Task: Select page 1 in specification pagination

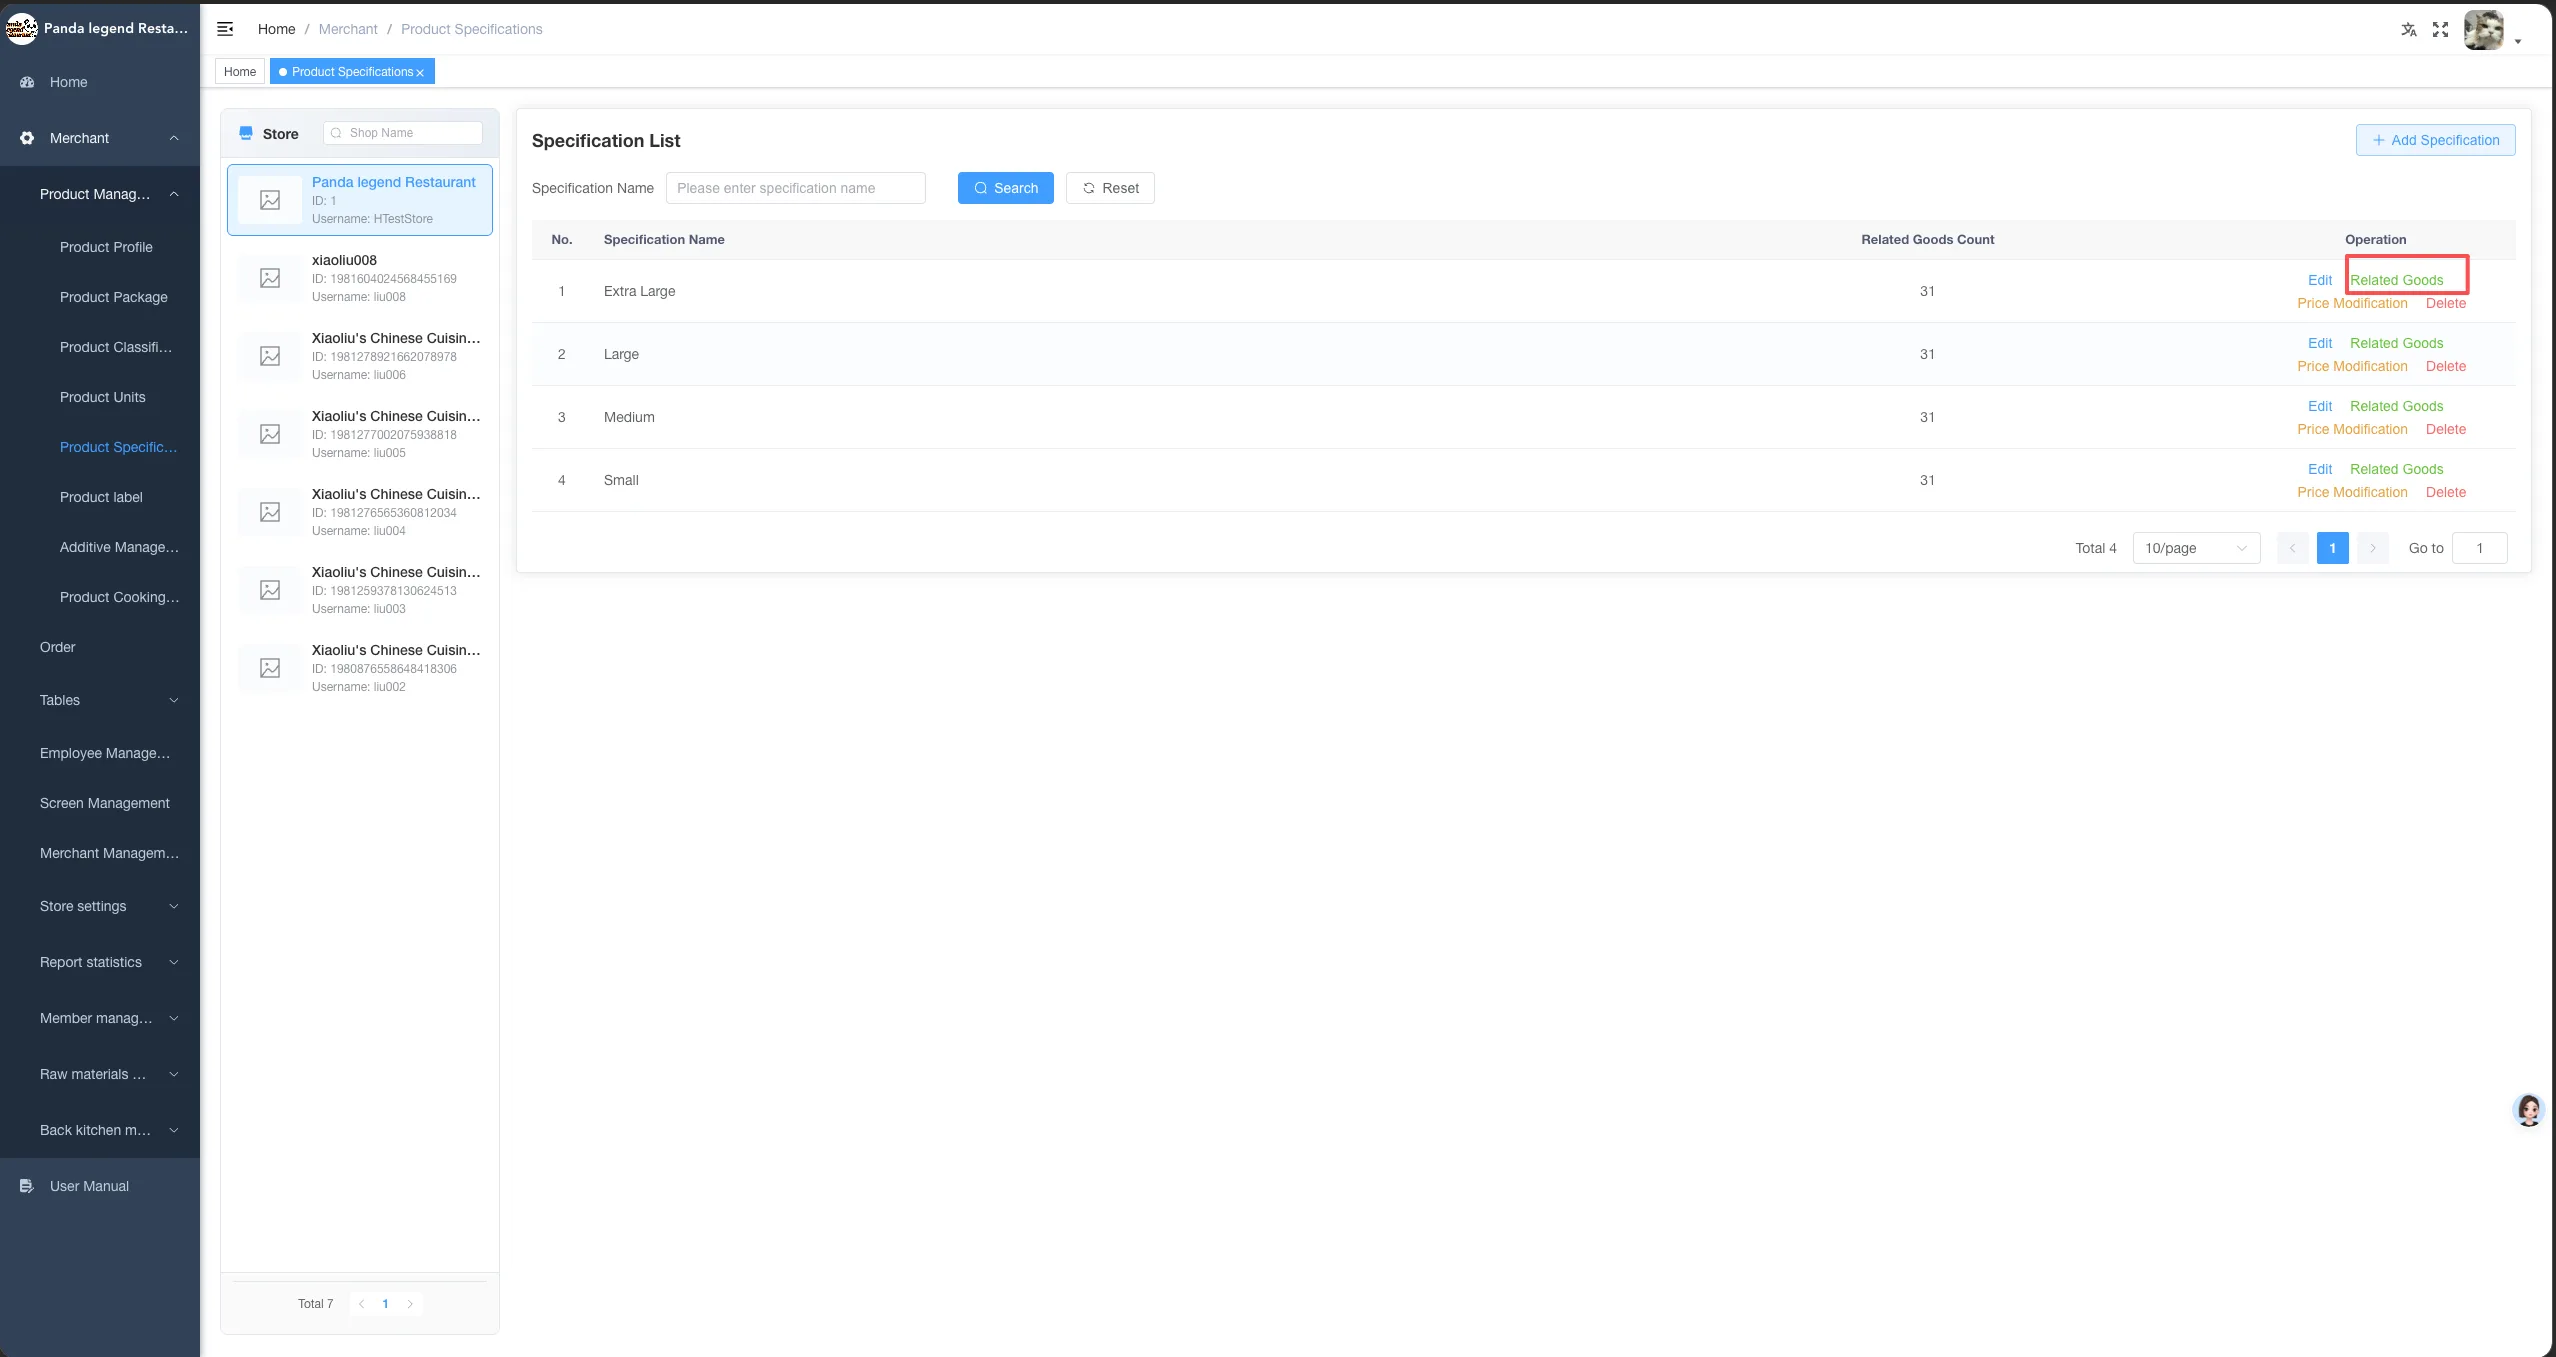Action: point(2332,548)
